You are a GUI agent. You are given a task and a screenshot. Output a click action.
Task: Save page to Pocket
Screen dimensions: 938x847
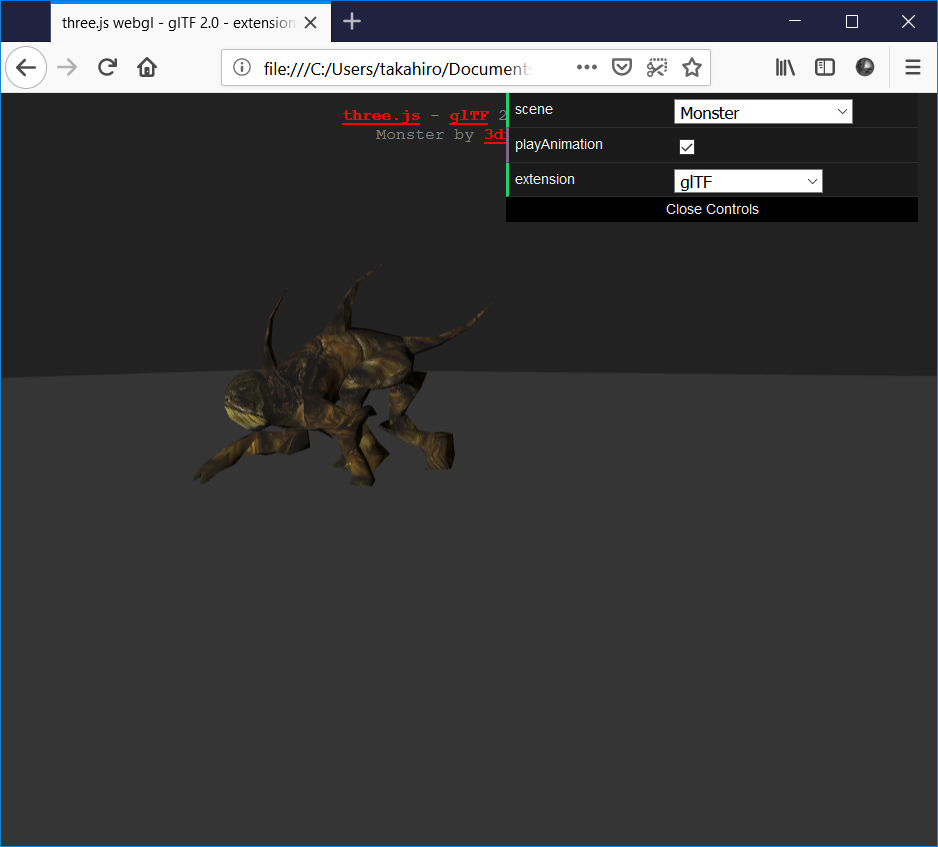(x=622, y=68)
